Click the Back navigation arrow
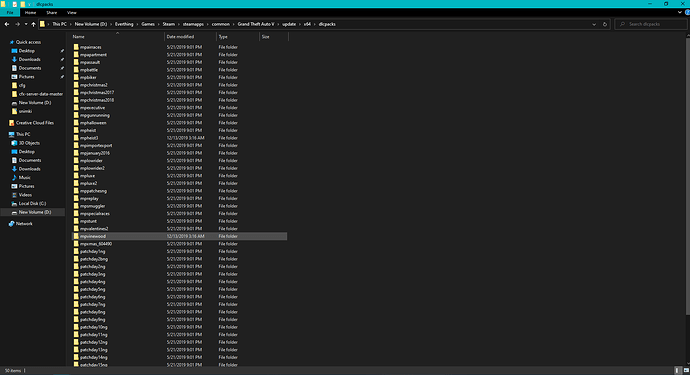The width and height of the screenshot is (690, 375). click(7, 24)
